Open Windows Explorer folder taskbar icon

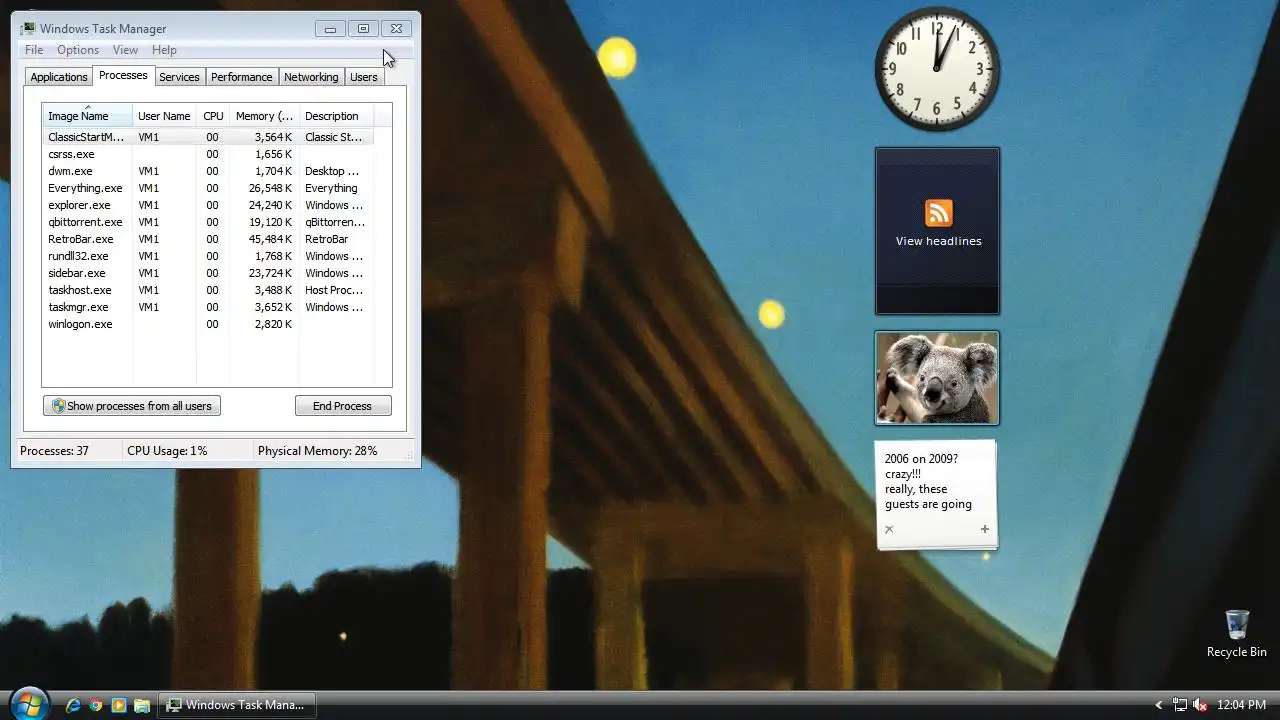tap(142, 705)
